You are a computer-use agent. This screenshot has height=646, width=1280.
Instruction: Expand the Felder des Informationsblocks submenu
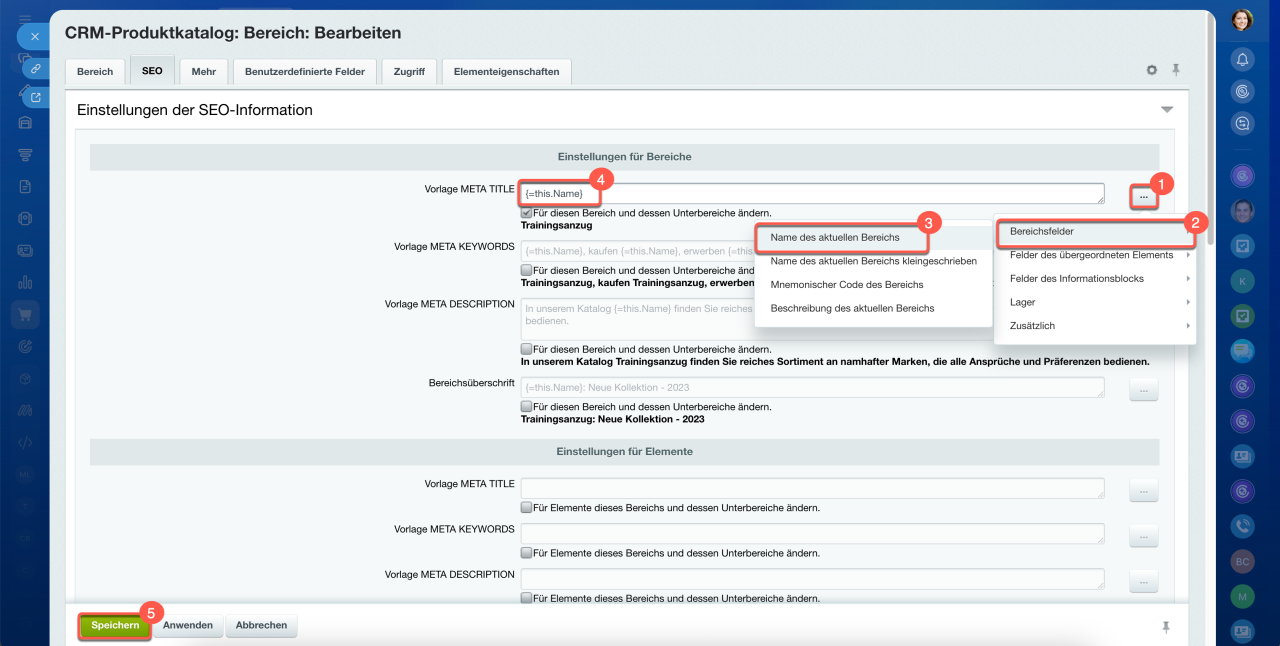point(1095,279)
